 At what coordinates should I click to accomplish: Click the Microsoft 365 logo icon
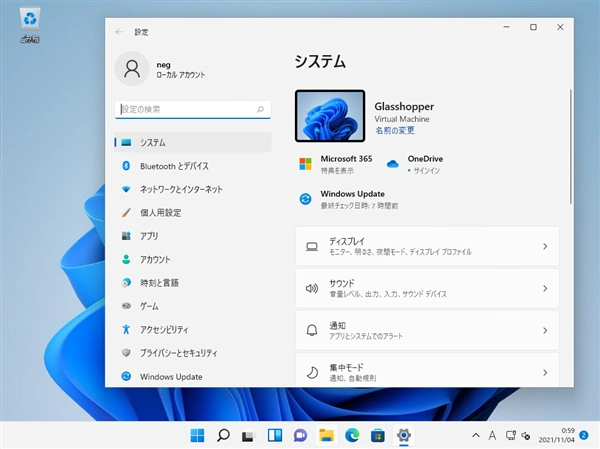(305, 164)
